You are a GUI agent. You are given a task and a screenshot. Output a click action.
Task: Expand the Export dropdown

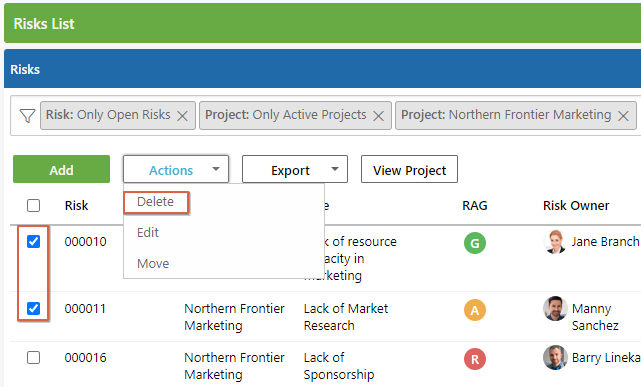295,169
